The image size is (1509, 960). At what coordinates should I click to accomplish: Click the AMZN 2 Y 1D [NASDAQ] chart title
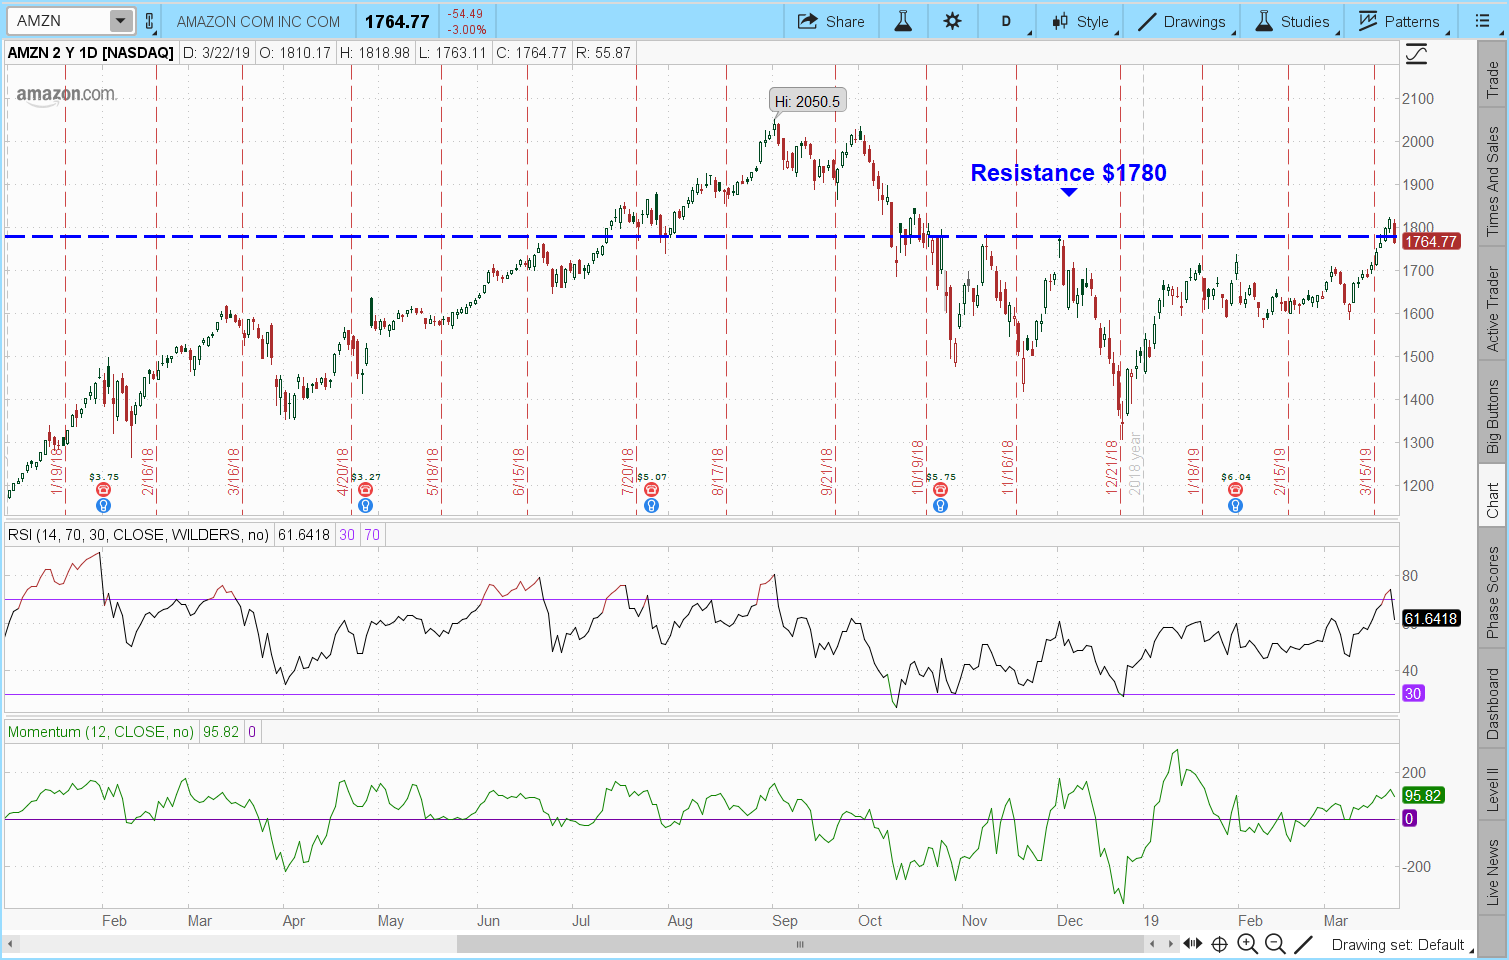pyautogui.click(x=91, y=53)
